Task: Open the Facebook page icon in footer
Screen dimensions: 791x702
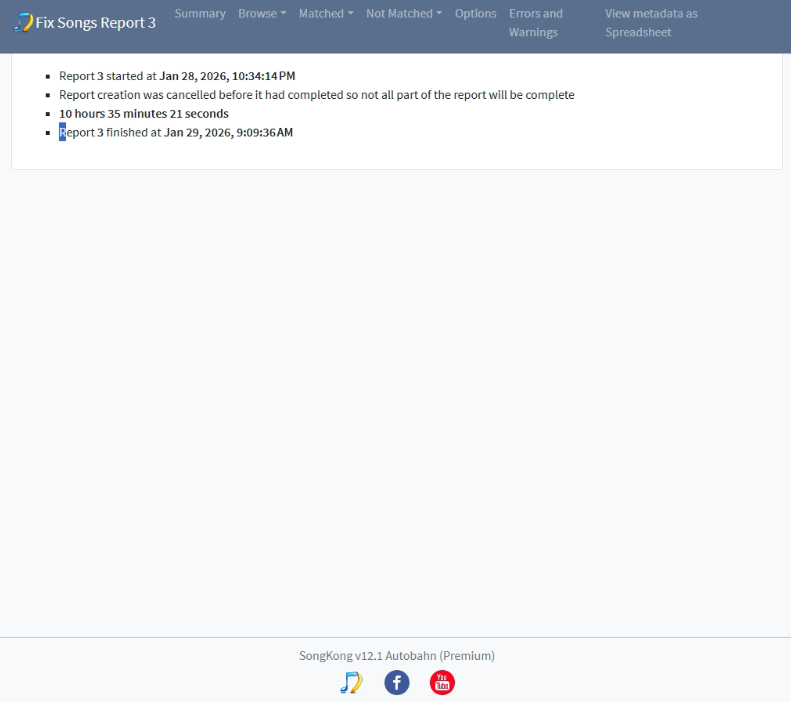Action: coord(397,683)
